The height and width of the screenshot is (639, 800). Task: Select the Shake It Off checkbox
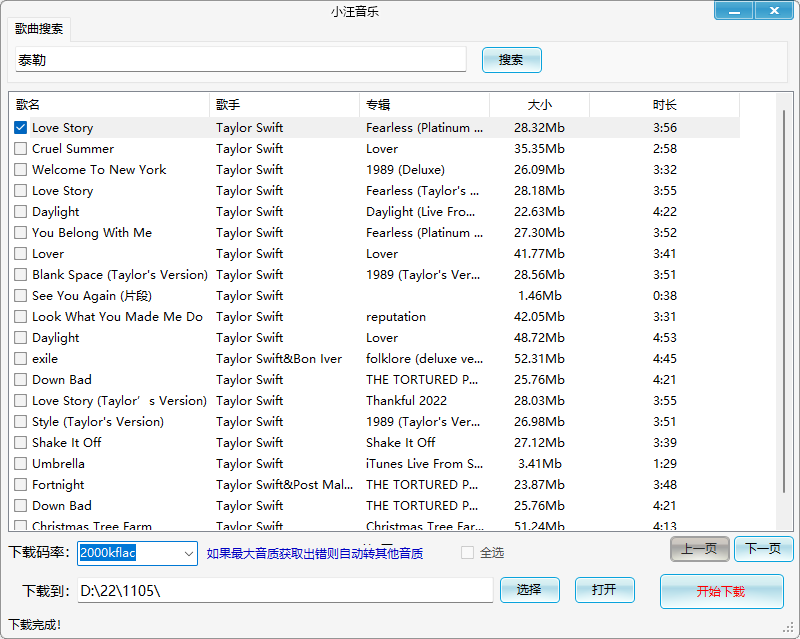tap(20, 443)
